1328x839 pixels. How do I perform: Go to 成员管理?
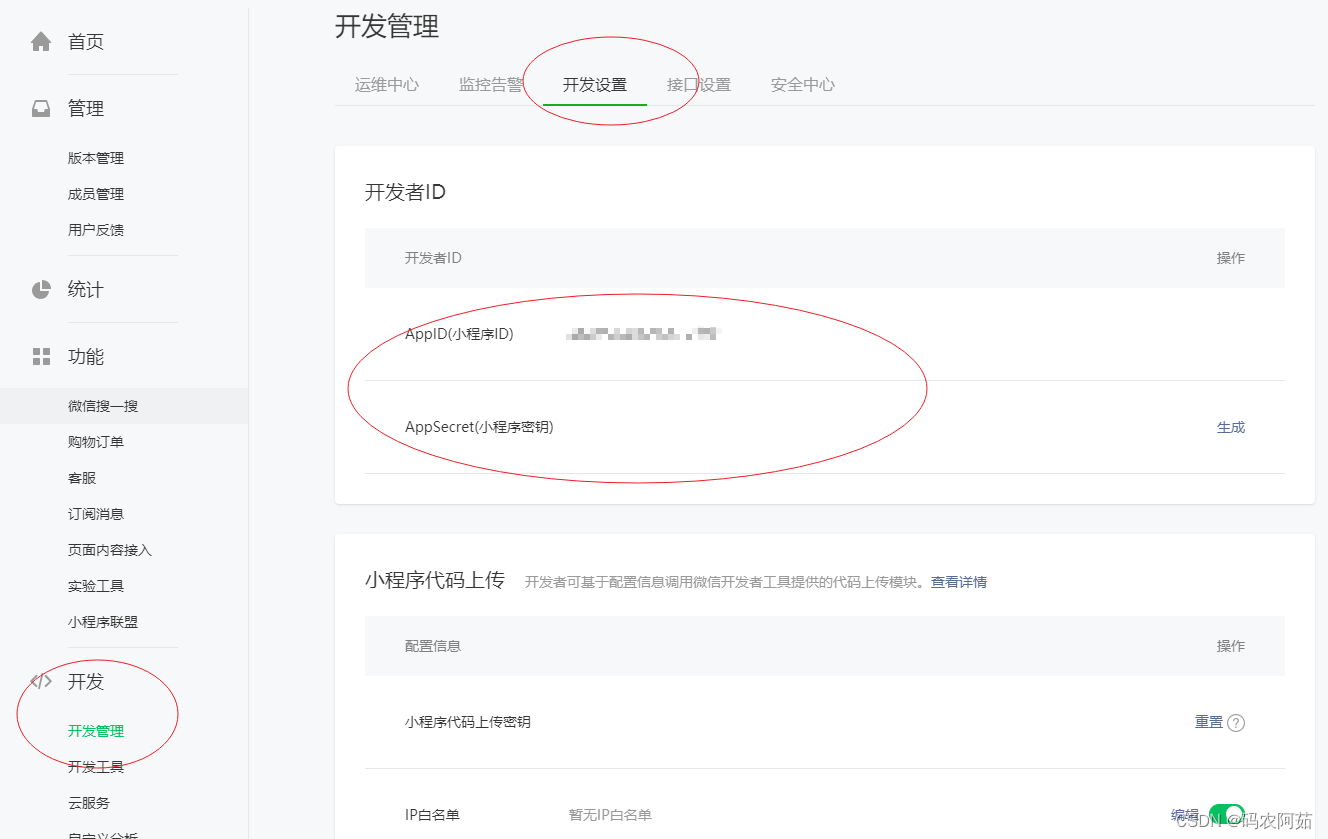pos(96,194)
